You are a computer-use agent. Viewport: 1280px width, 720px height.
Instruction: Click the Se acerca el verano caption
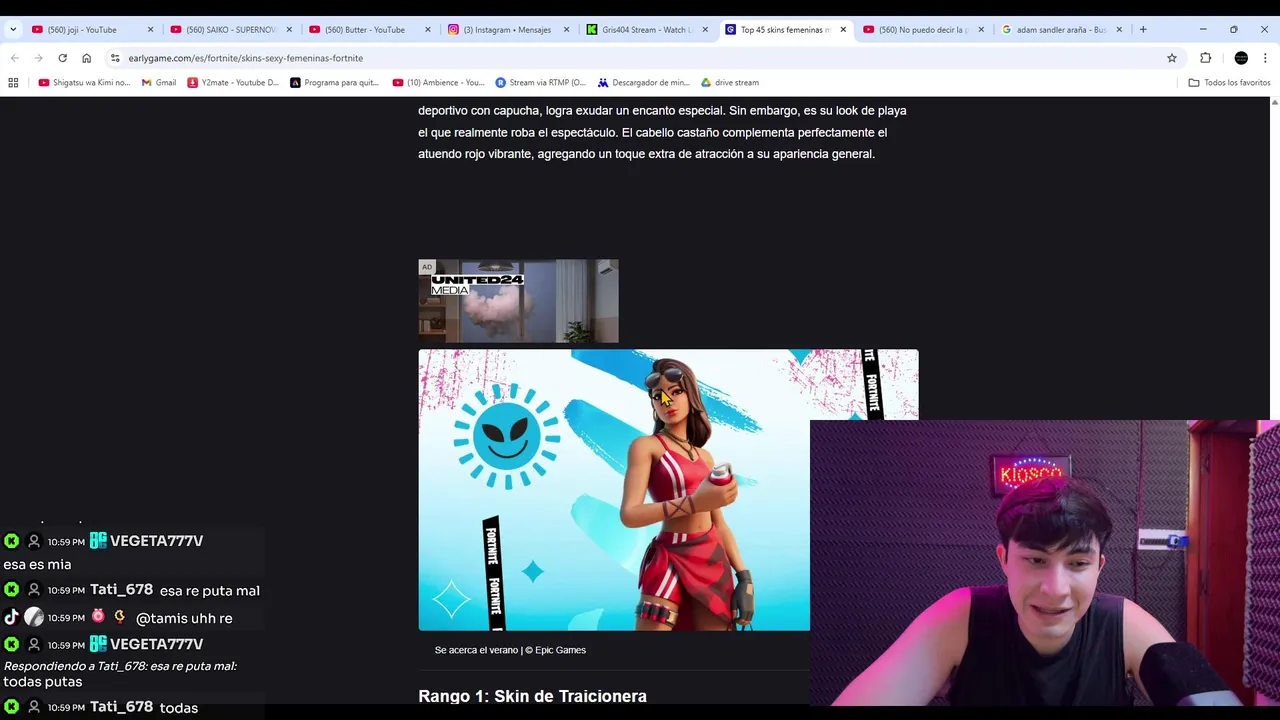pos(510,650)
